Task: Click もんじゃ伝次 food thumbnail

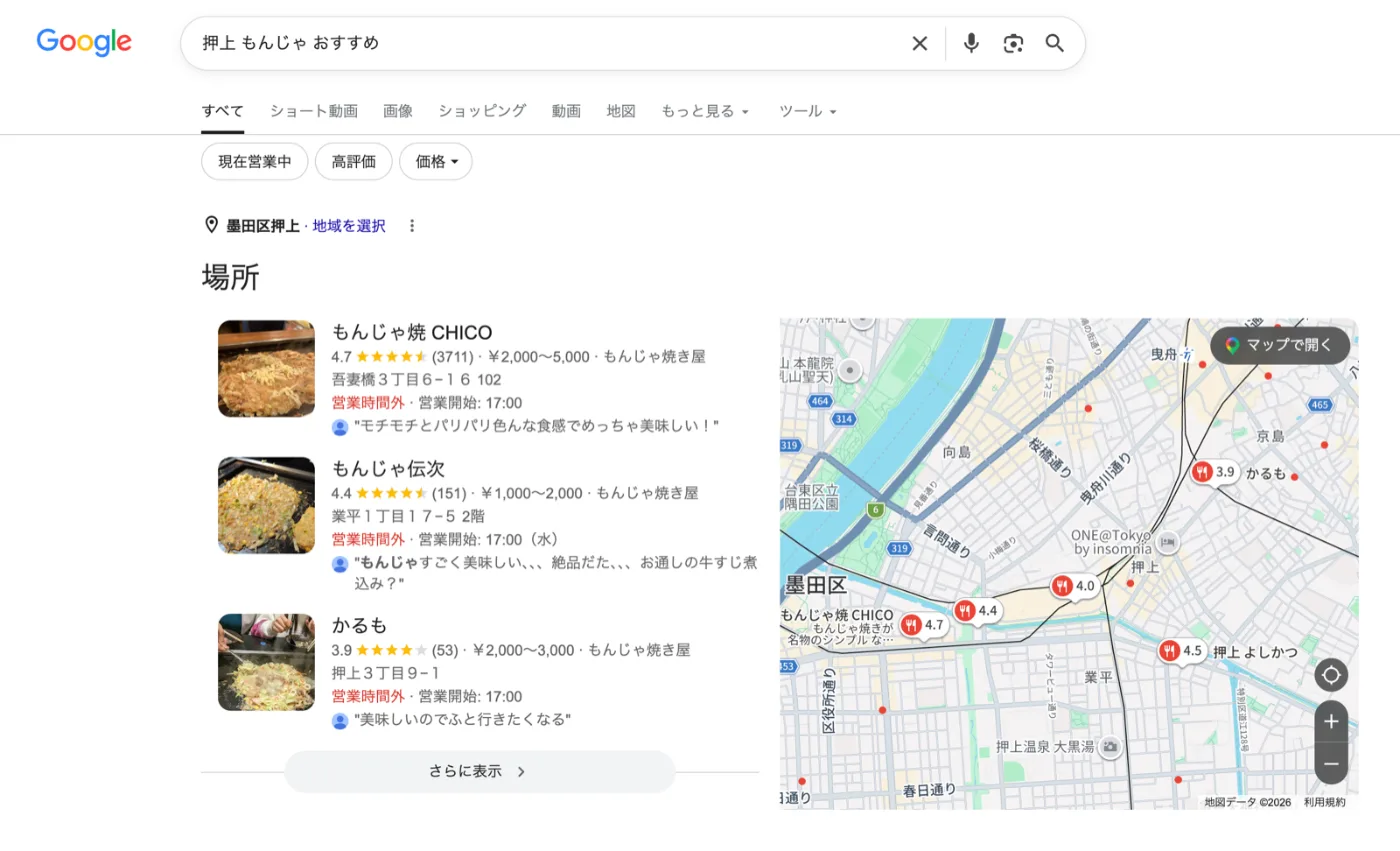Action: [266, 505]
